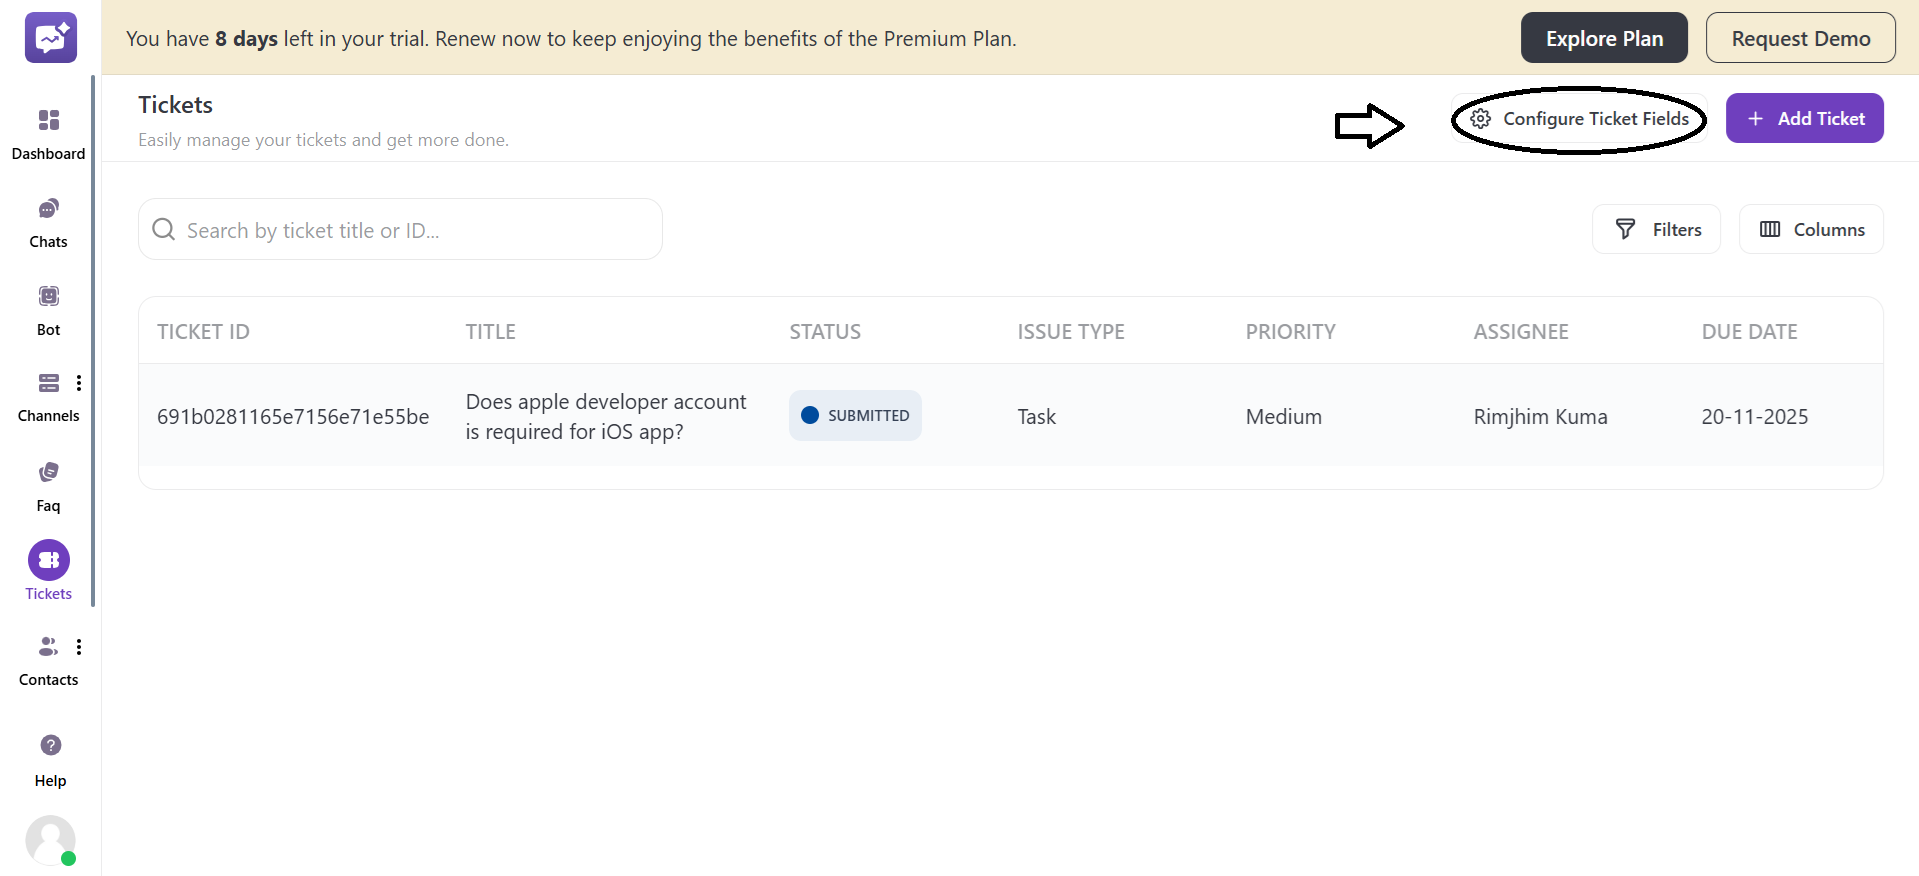Screen dimensions: 1919x876
Task: Open the Bot sidebar icon
Action: click(49, 296)
